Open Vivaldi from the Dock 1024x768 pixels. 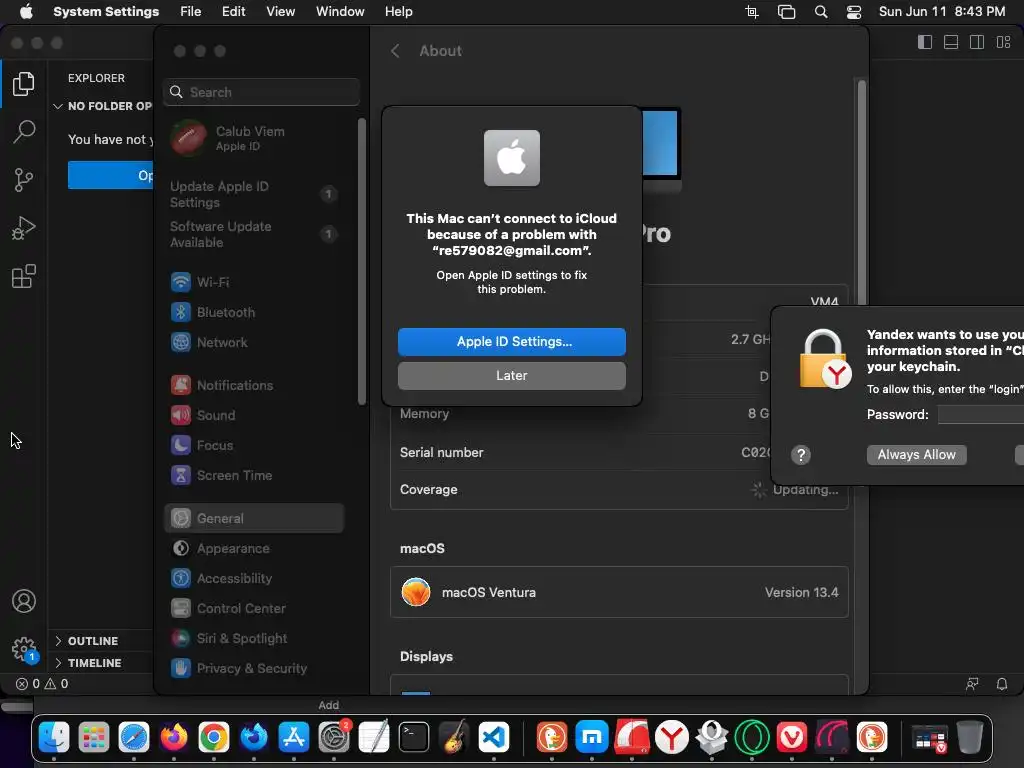point(792,738)
